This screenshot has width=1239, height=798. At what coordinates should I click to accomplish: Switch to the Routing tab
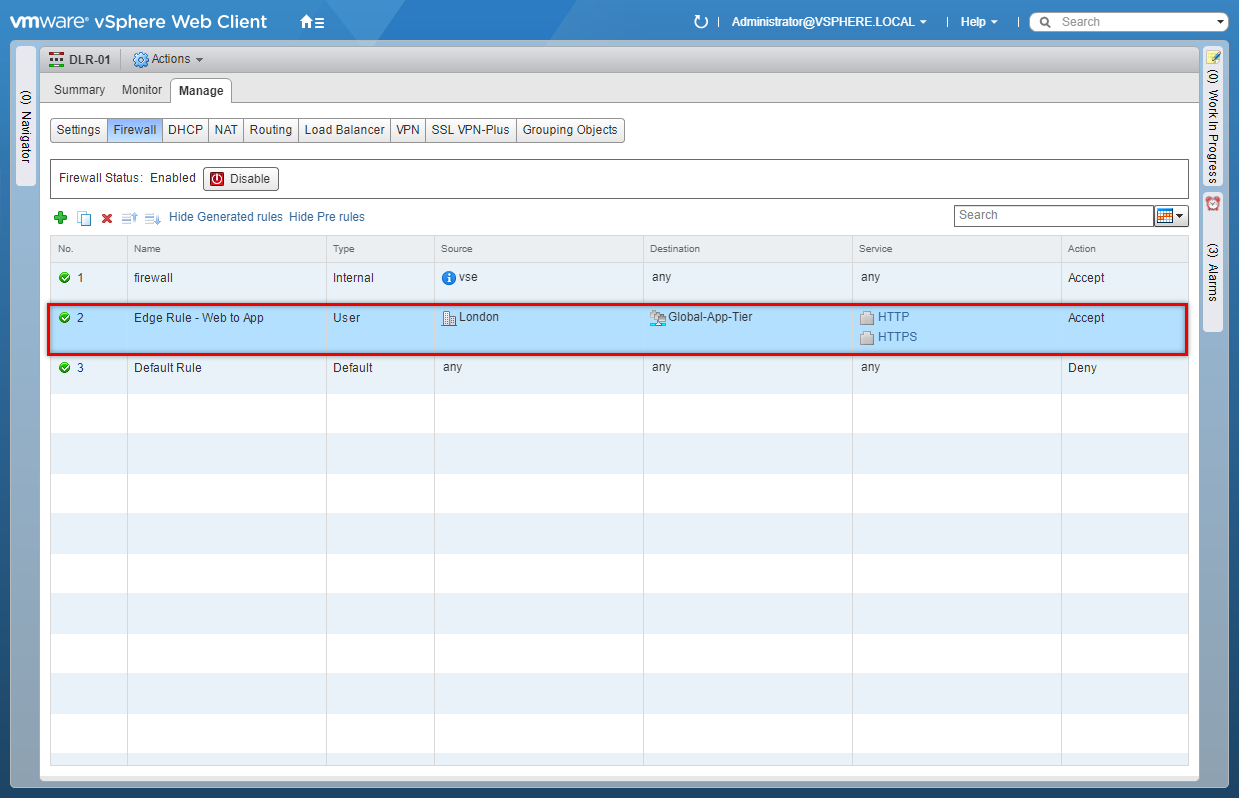(x=271, y=130)
